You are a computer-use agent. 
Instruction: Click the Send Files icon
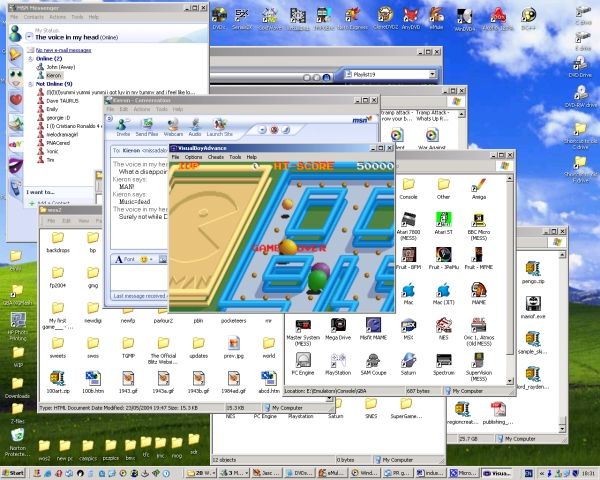coord(147,125)
